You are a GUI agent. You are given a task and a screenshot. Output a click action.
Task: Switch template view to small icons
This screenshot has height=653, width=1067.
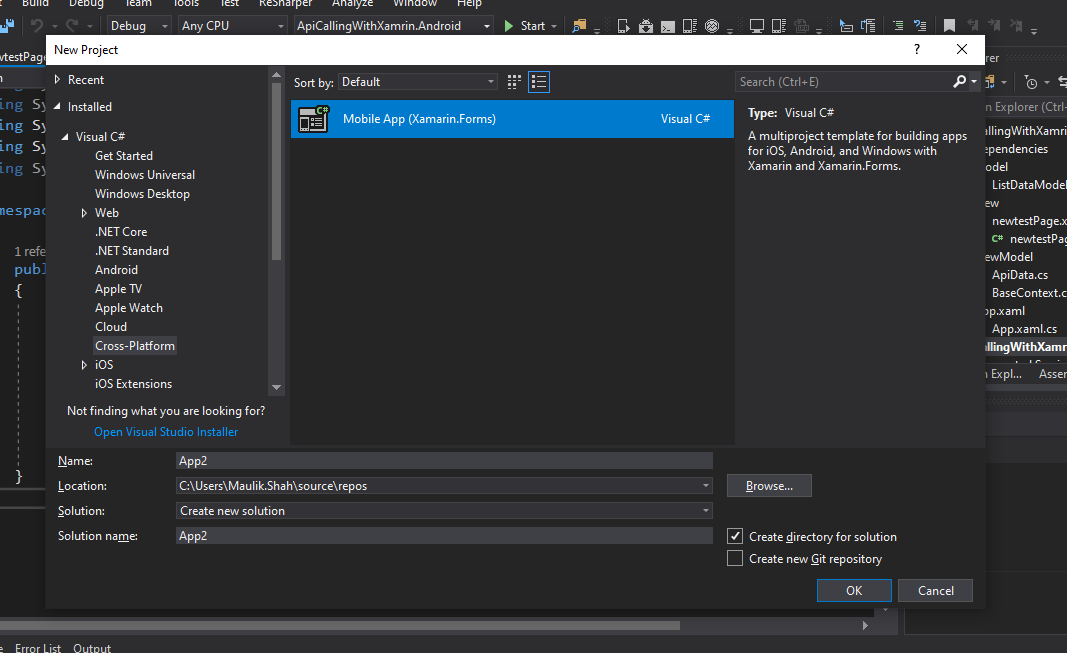[513, 81]
